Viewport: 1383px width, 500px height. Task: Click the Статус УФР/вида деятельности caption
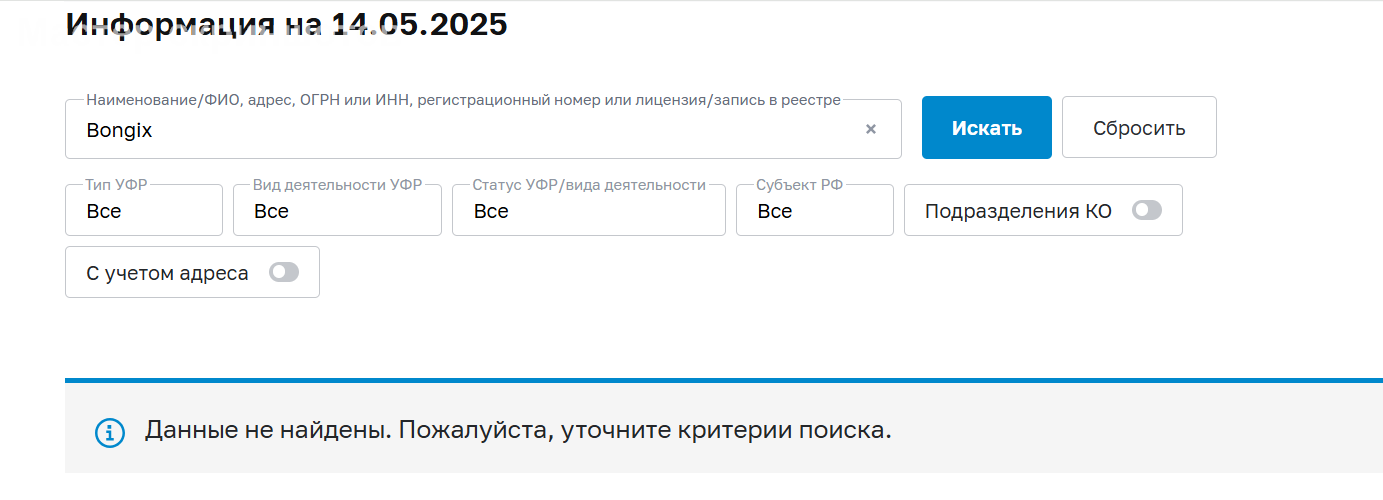point(589,185)
